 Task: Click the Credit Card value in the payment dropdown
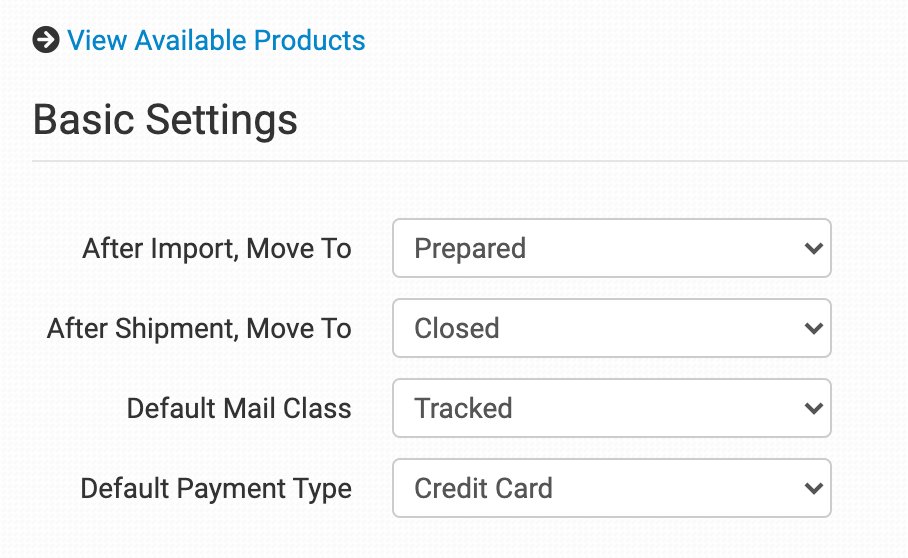point(483,488)
